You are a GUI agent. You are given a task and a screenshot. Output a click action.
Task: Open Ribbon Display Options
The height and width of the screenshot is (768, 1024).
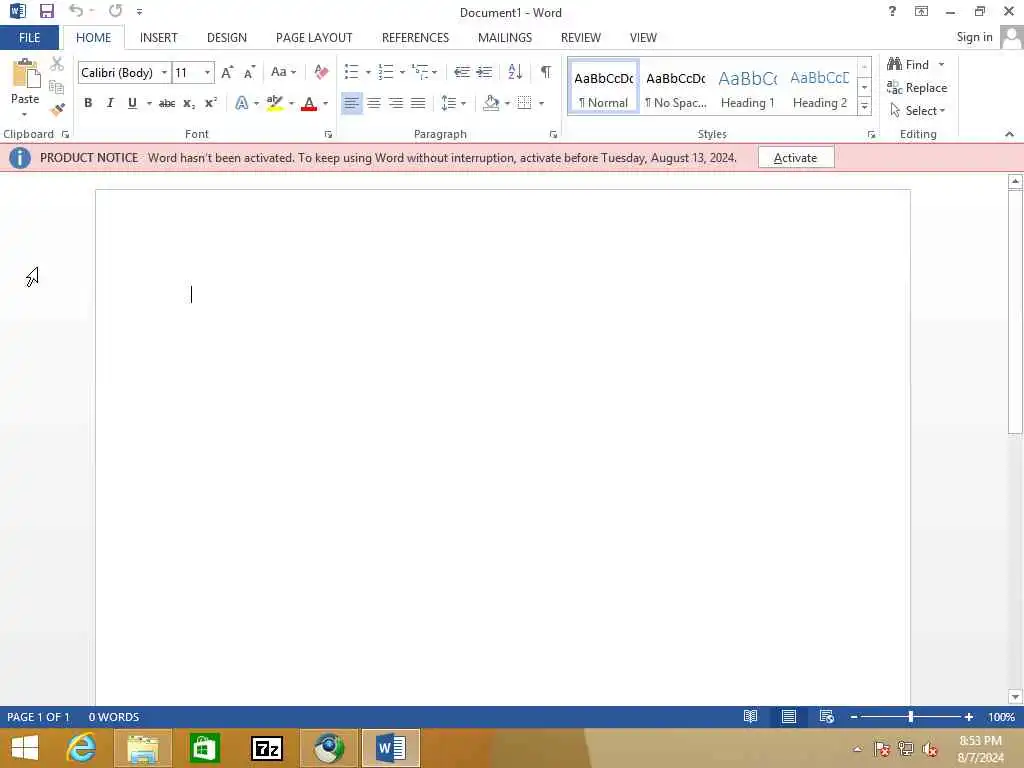(x=921, y=11)
